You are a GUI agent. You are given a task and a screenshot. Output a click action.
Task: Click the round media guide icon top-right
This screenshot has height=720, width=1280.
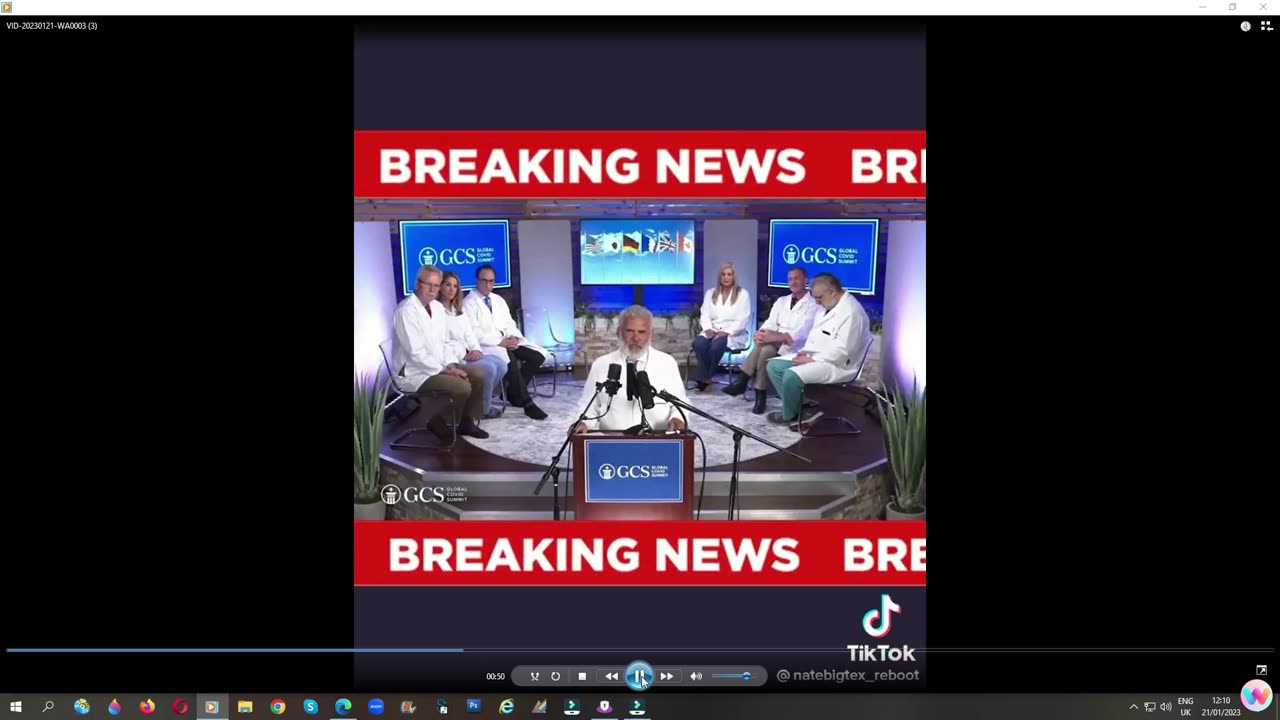pyautogui.click(x=1245, y=26)
